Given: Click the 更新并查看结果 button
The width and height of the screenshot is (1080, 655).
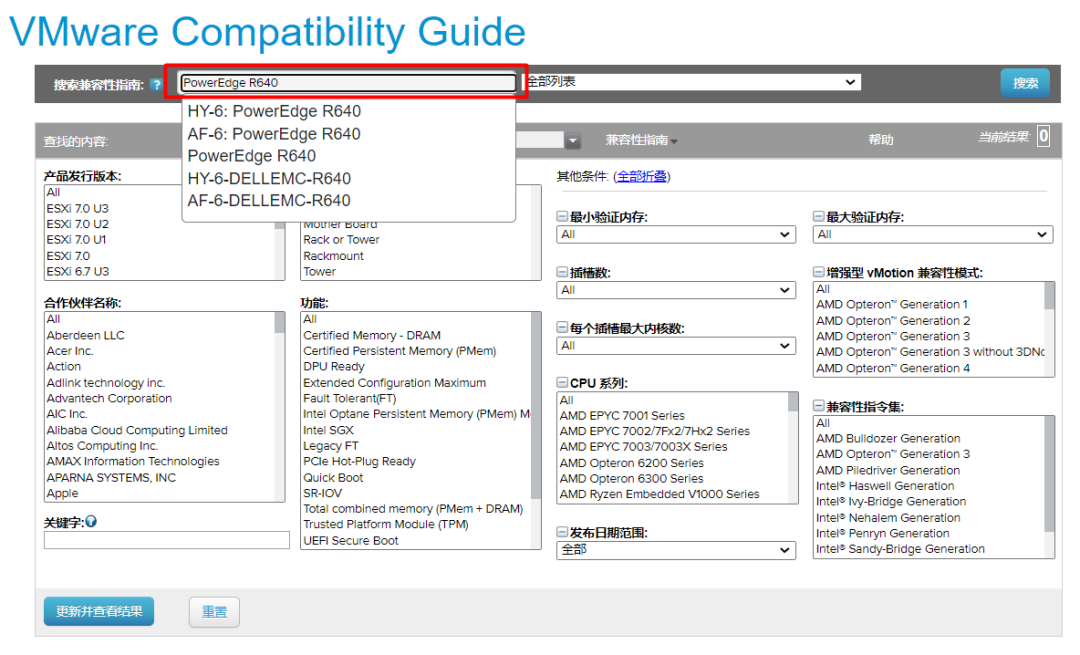Looking at the screenshot, I should [x=99, y=612].
